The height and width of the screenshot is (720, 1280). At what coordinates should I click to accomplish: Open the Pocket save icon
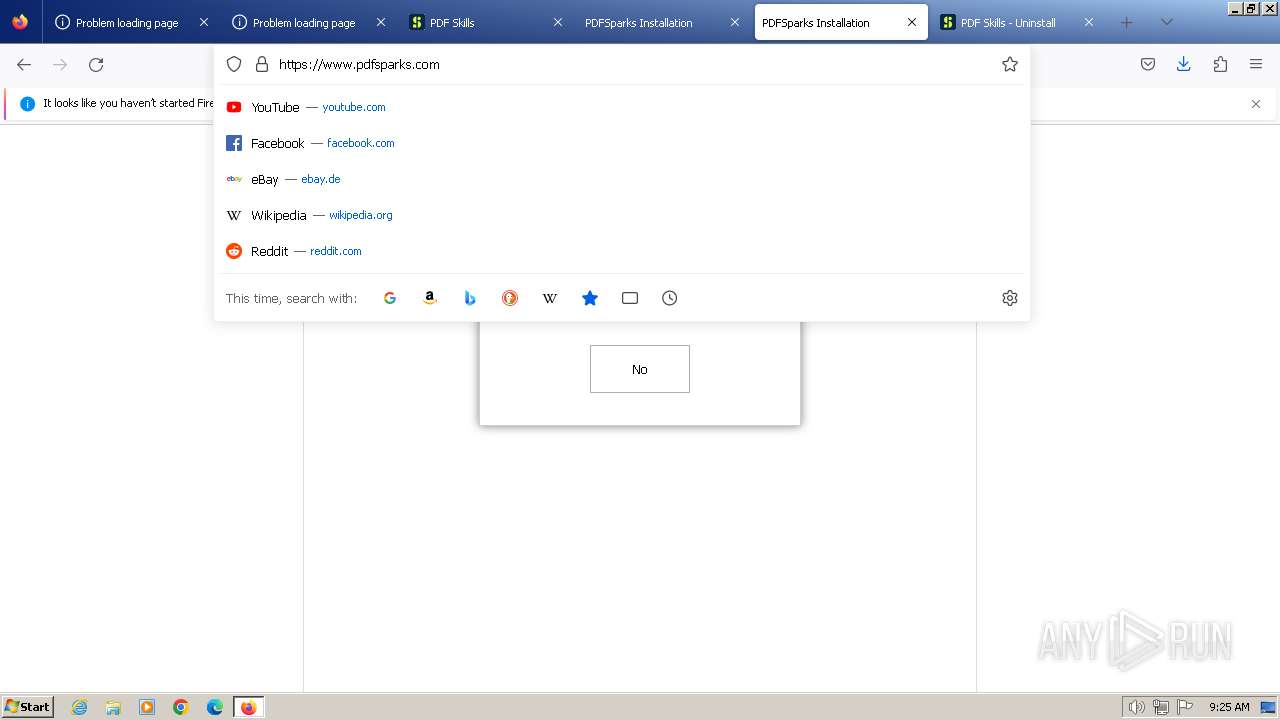1148,64
